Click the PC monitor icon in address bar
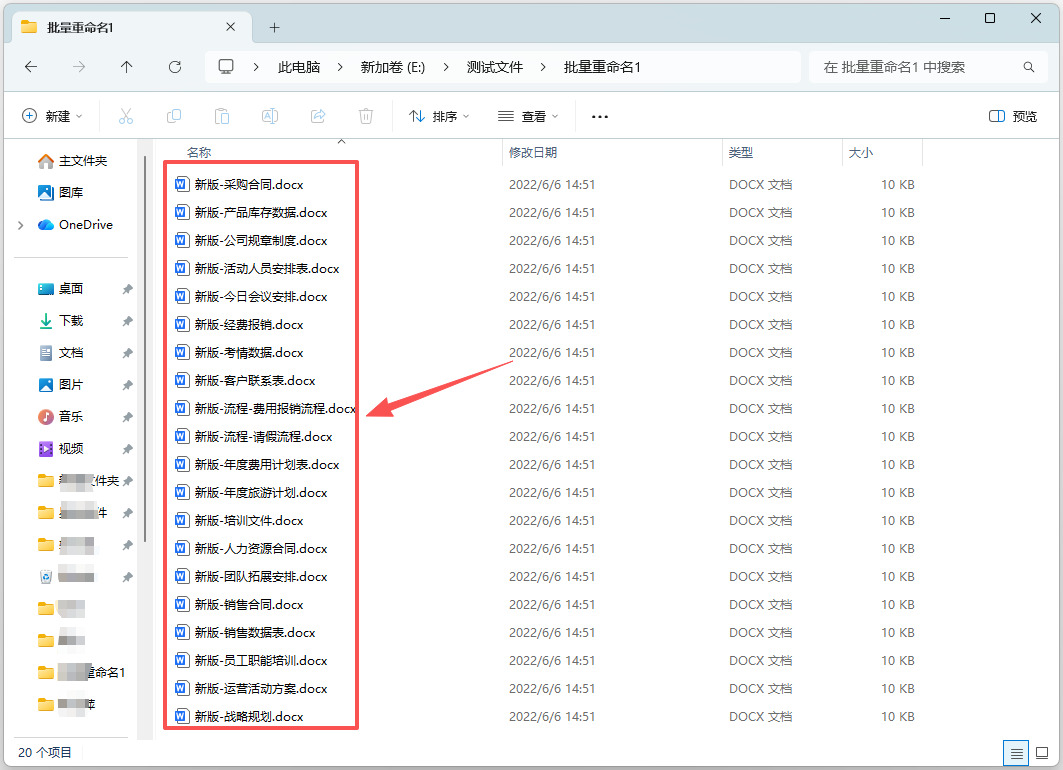1063x770 pixels. coord(226,66)
